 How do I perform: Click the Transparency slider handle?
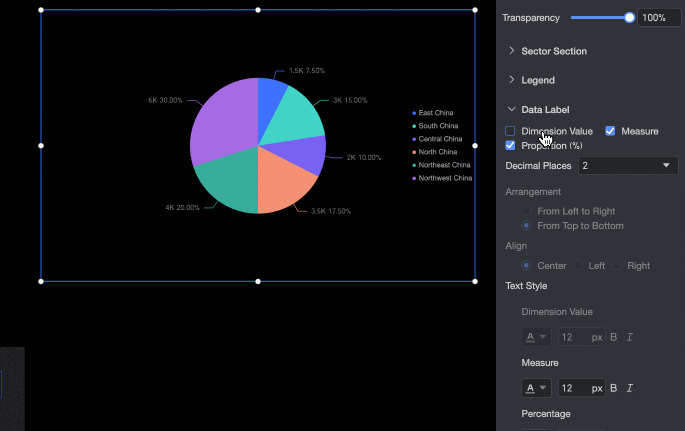click(x=629, y=17)
